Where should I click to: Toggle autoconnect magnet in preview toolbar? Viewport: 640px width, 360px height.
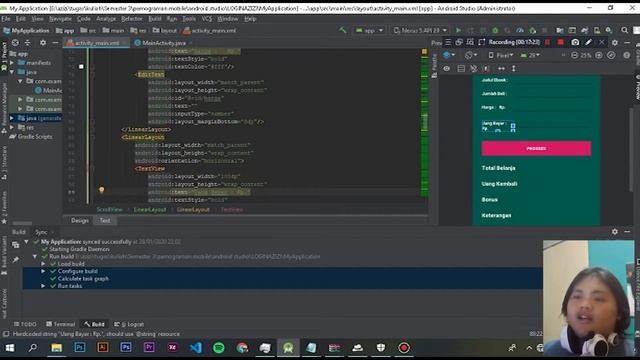coord(473,69)
